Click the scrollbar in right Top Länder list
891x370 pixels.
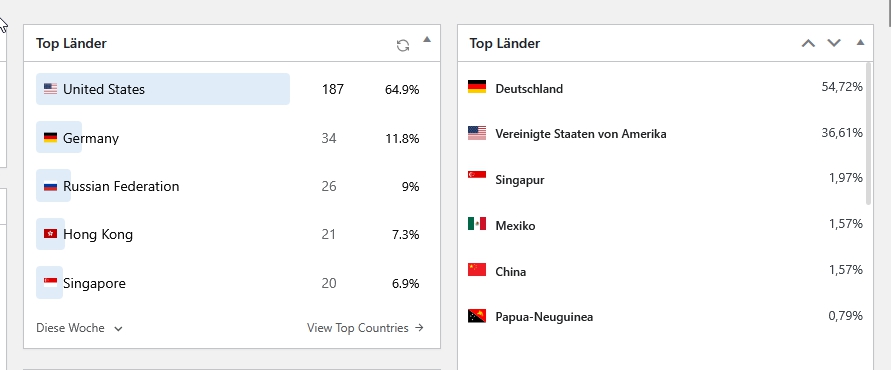pyautogui.click(x=868, y=134)
